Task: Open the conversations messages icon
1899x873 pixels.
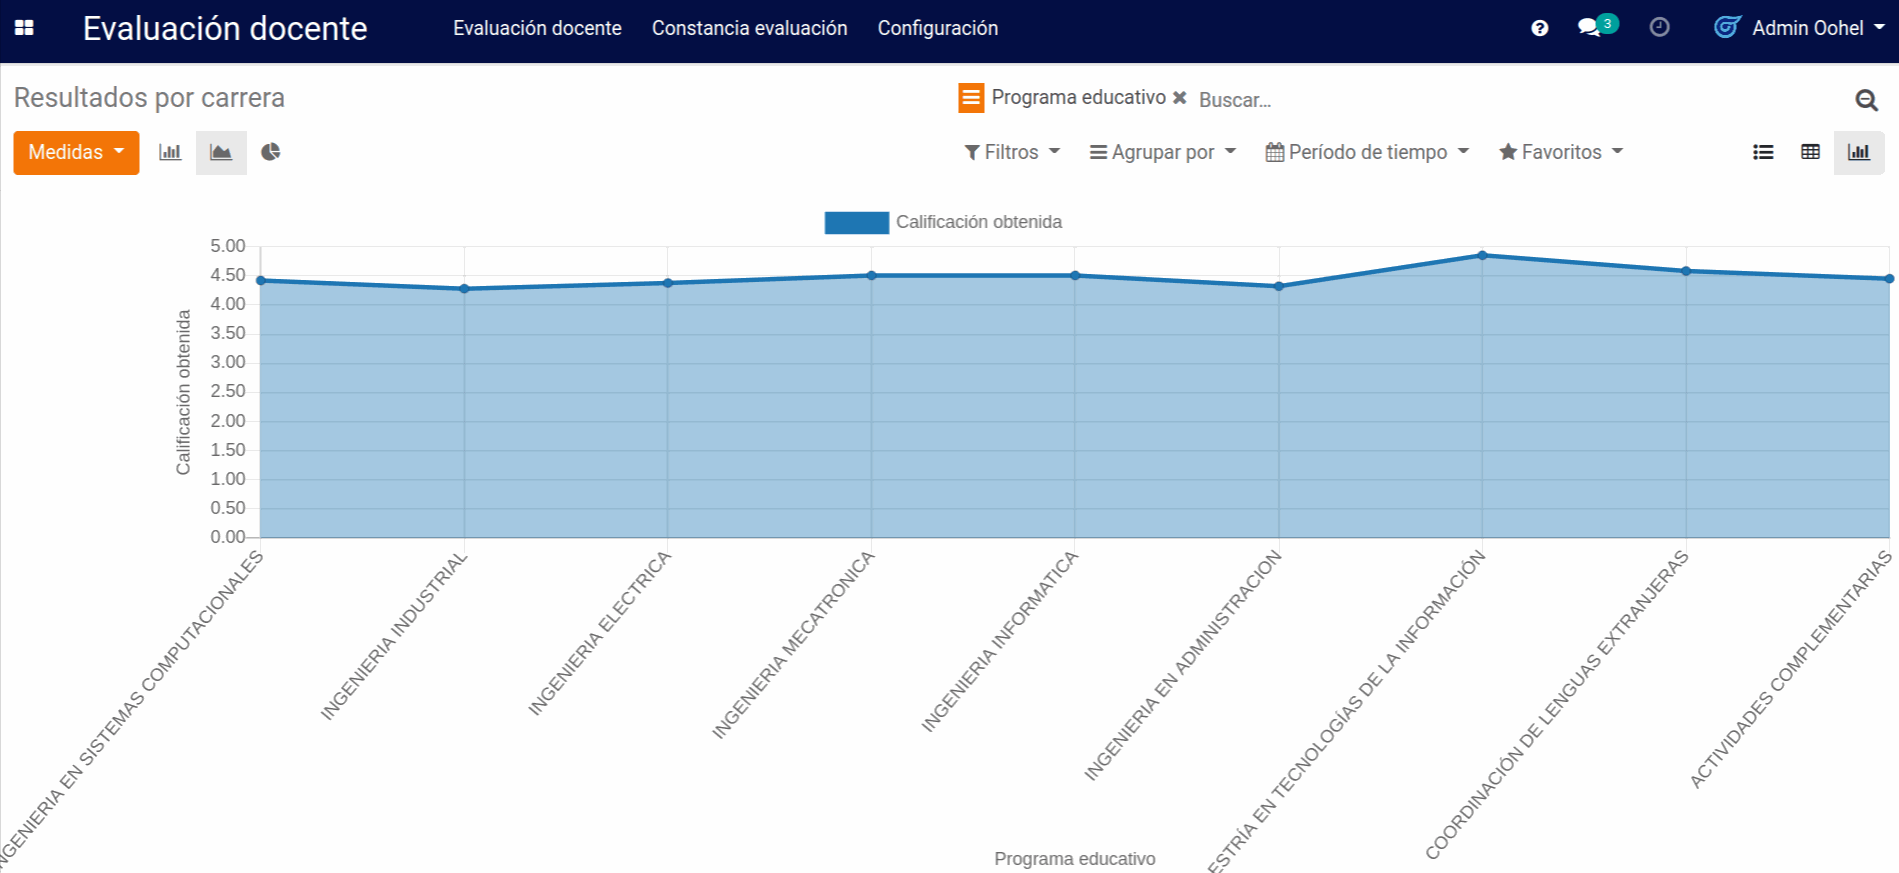Action: pos(1590,27)
